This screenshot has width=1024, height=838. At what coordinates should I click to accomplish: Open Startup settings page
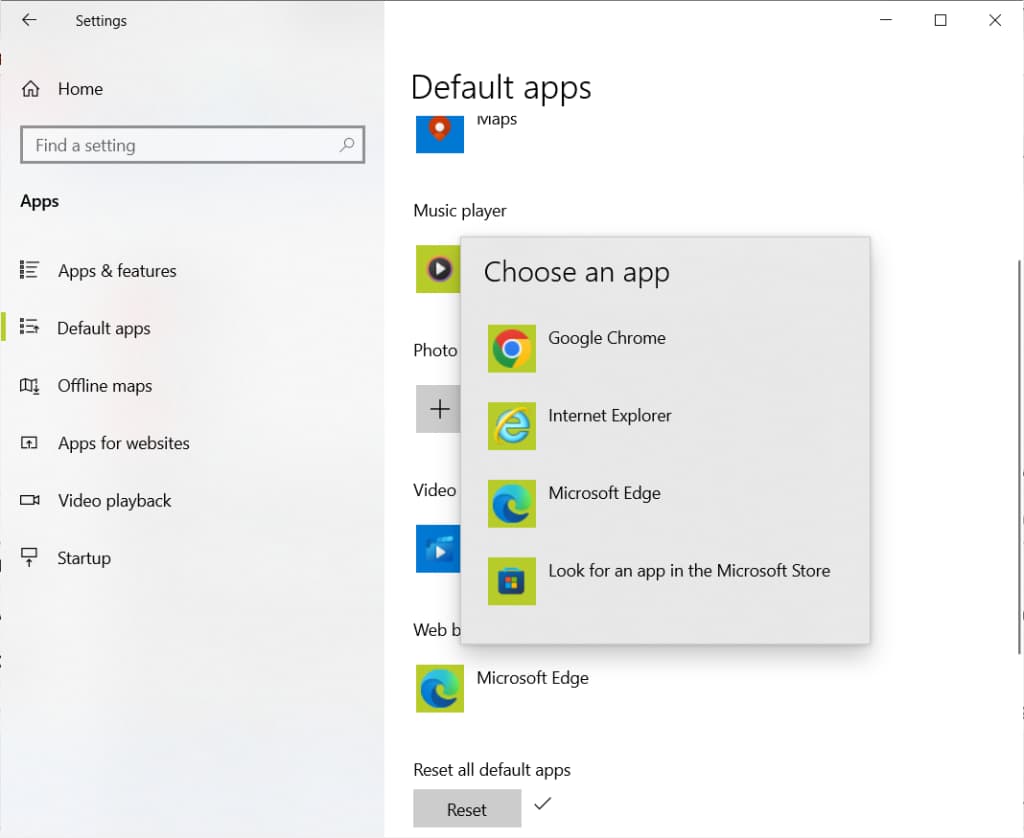click(x=84, y=558)
